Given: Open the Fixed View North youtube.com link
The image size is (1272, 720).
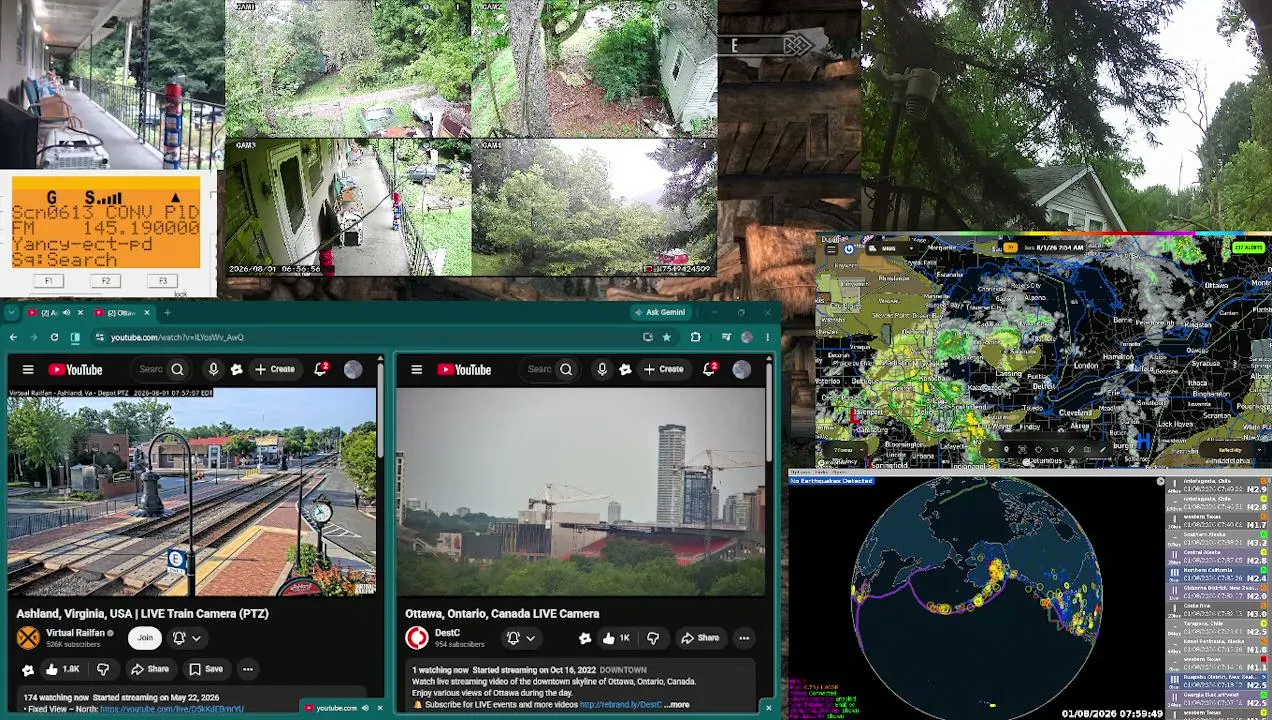Looking at the screenshot, I should [172, 709].
